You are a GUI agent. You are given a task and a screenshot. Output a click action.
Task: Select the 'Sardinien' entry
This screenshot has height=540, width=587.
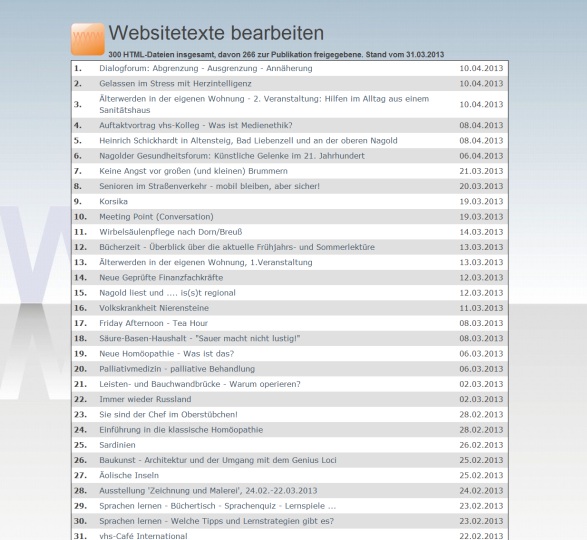(x=117, y=445)
